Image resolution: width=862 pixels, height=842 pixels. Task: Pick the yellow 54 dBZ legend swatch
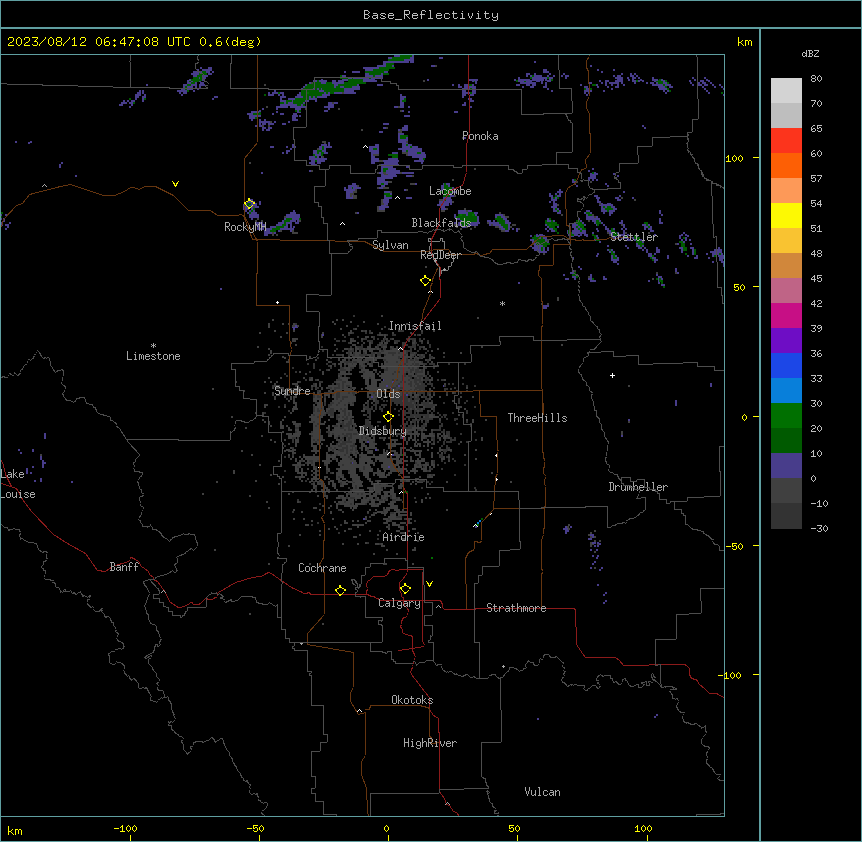pos(786,215)
